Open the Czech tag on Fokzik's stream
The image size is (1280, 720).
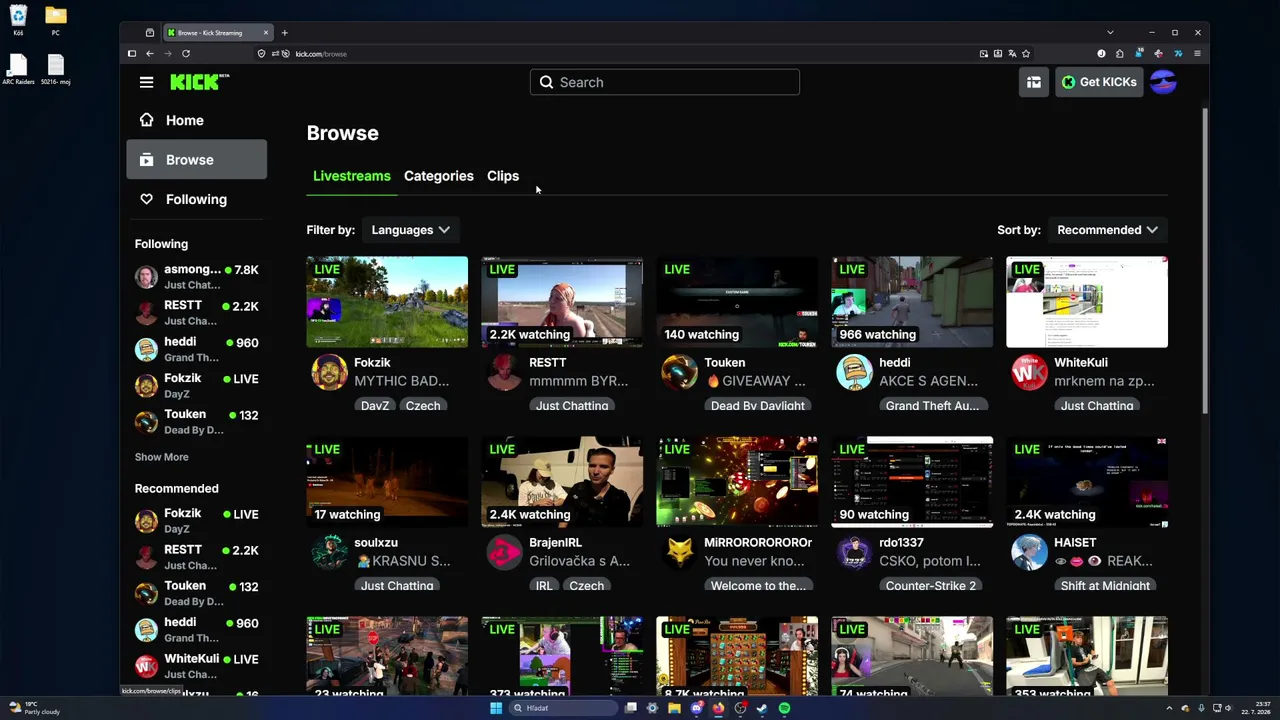423,405
